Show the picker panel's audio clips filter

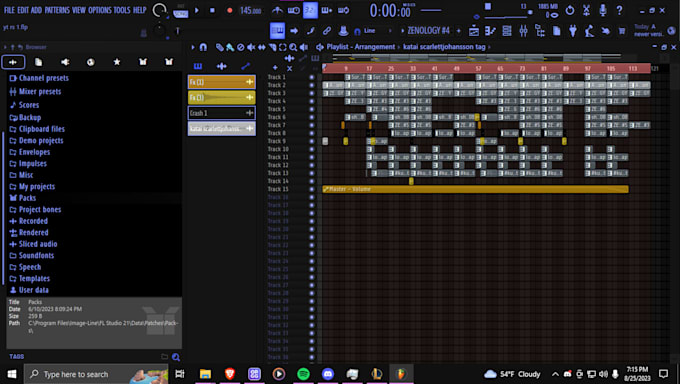point(222,66)
